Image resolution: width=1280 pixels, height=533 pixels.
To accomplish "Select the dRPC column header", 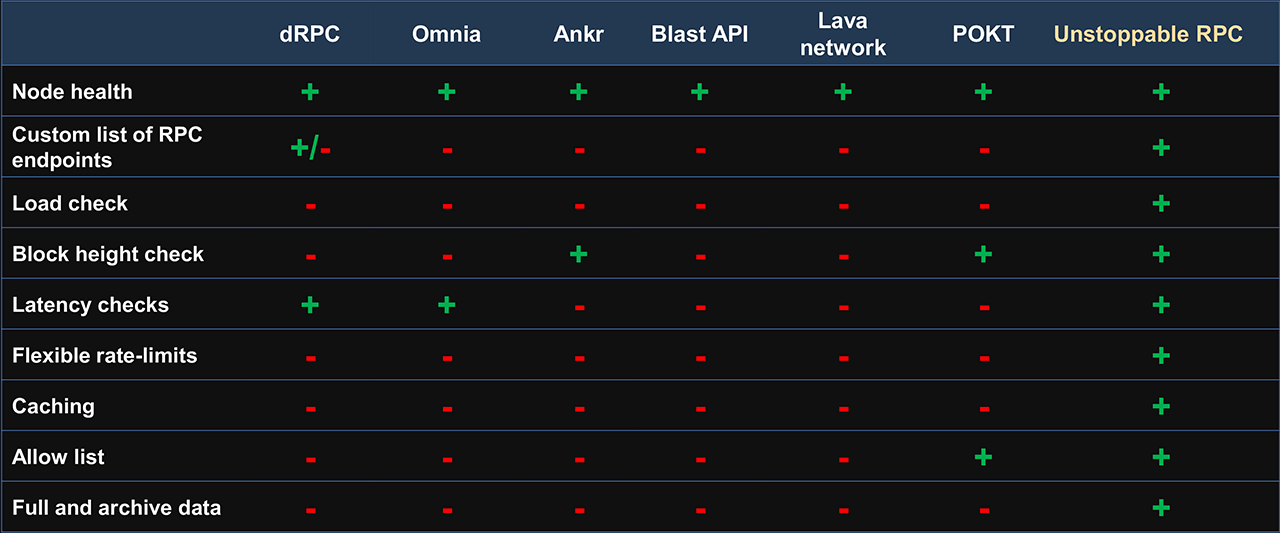I will [310, 34].
